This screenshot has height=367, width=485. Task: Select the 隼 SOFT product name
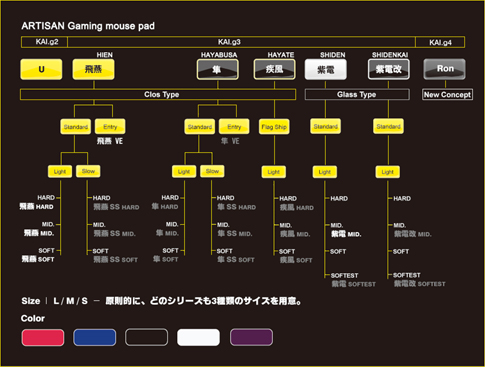coord(166,259)
